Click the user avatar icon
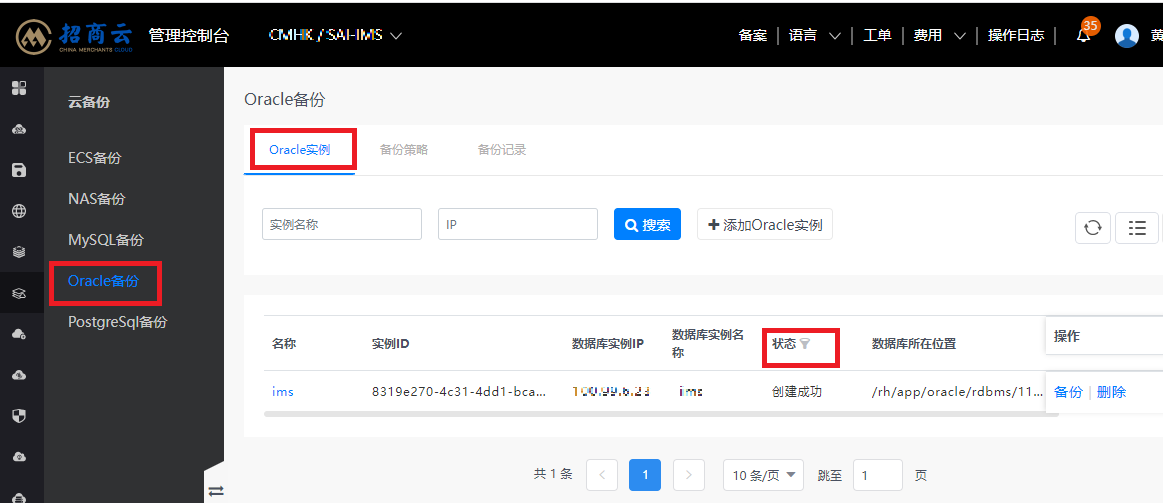Screen dimensions: 1163x503 tap(1127, 35)
